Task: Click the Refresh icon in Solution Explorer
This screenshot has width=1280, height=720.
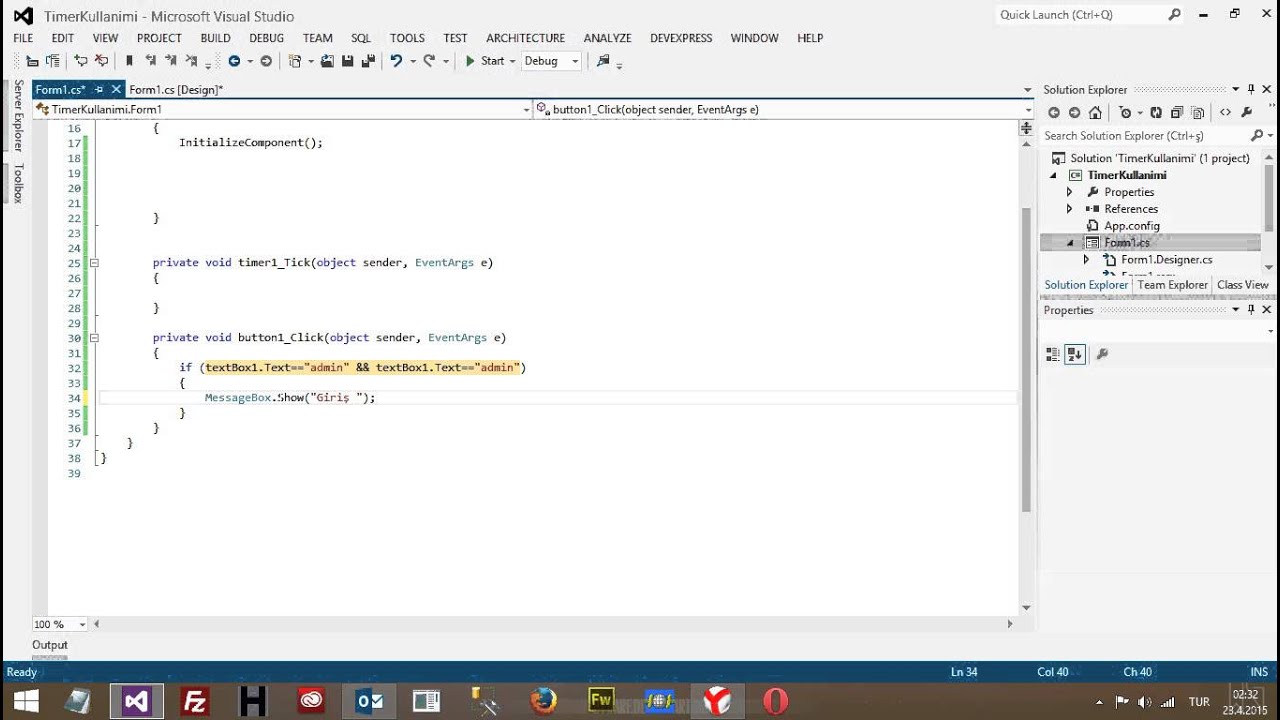Action: click(x=1156, y=113)
